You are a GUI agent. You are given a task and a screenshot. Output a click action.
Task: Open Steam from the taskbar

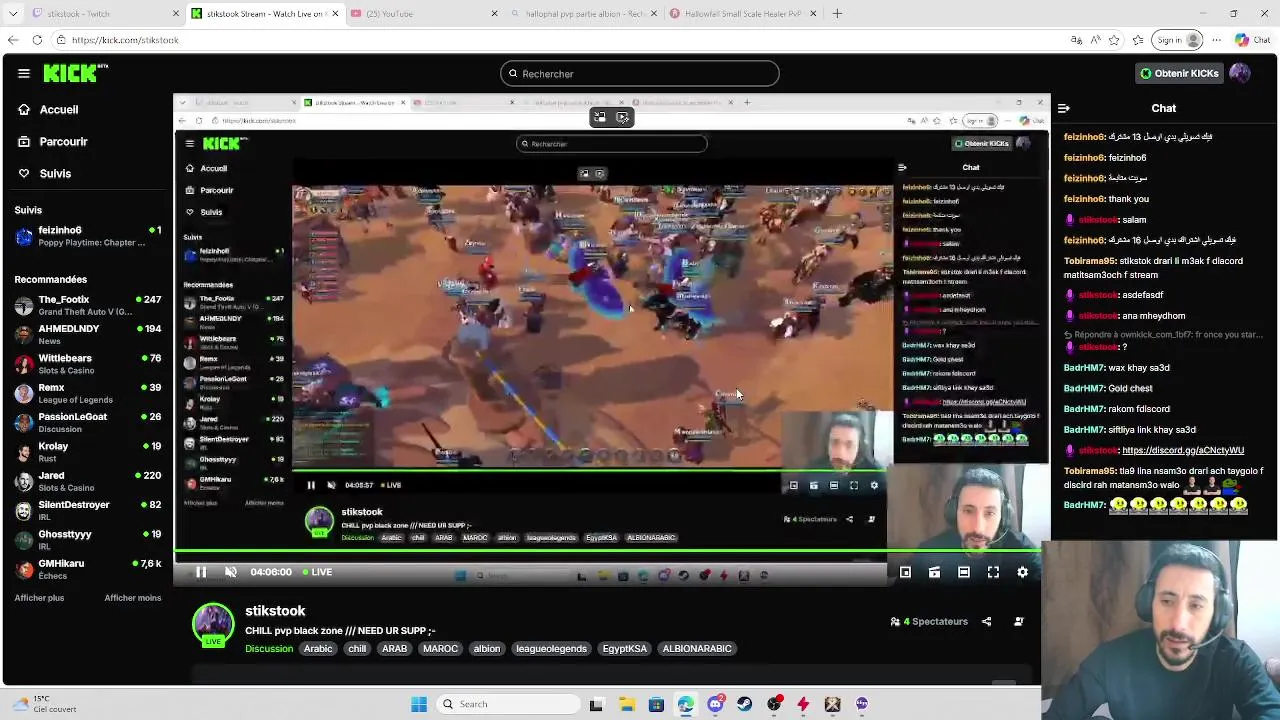point(745,704)
